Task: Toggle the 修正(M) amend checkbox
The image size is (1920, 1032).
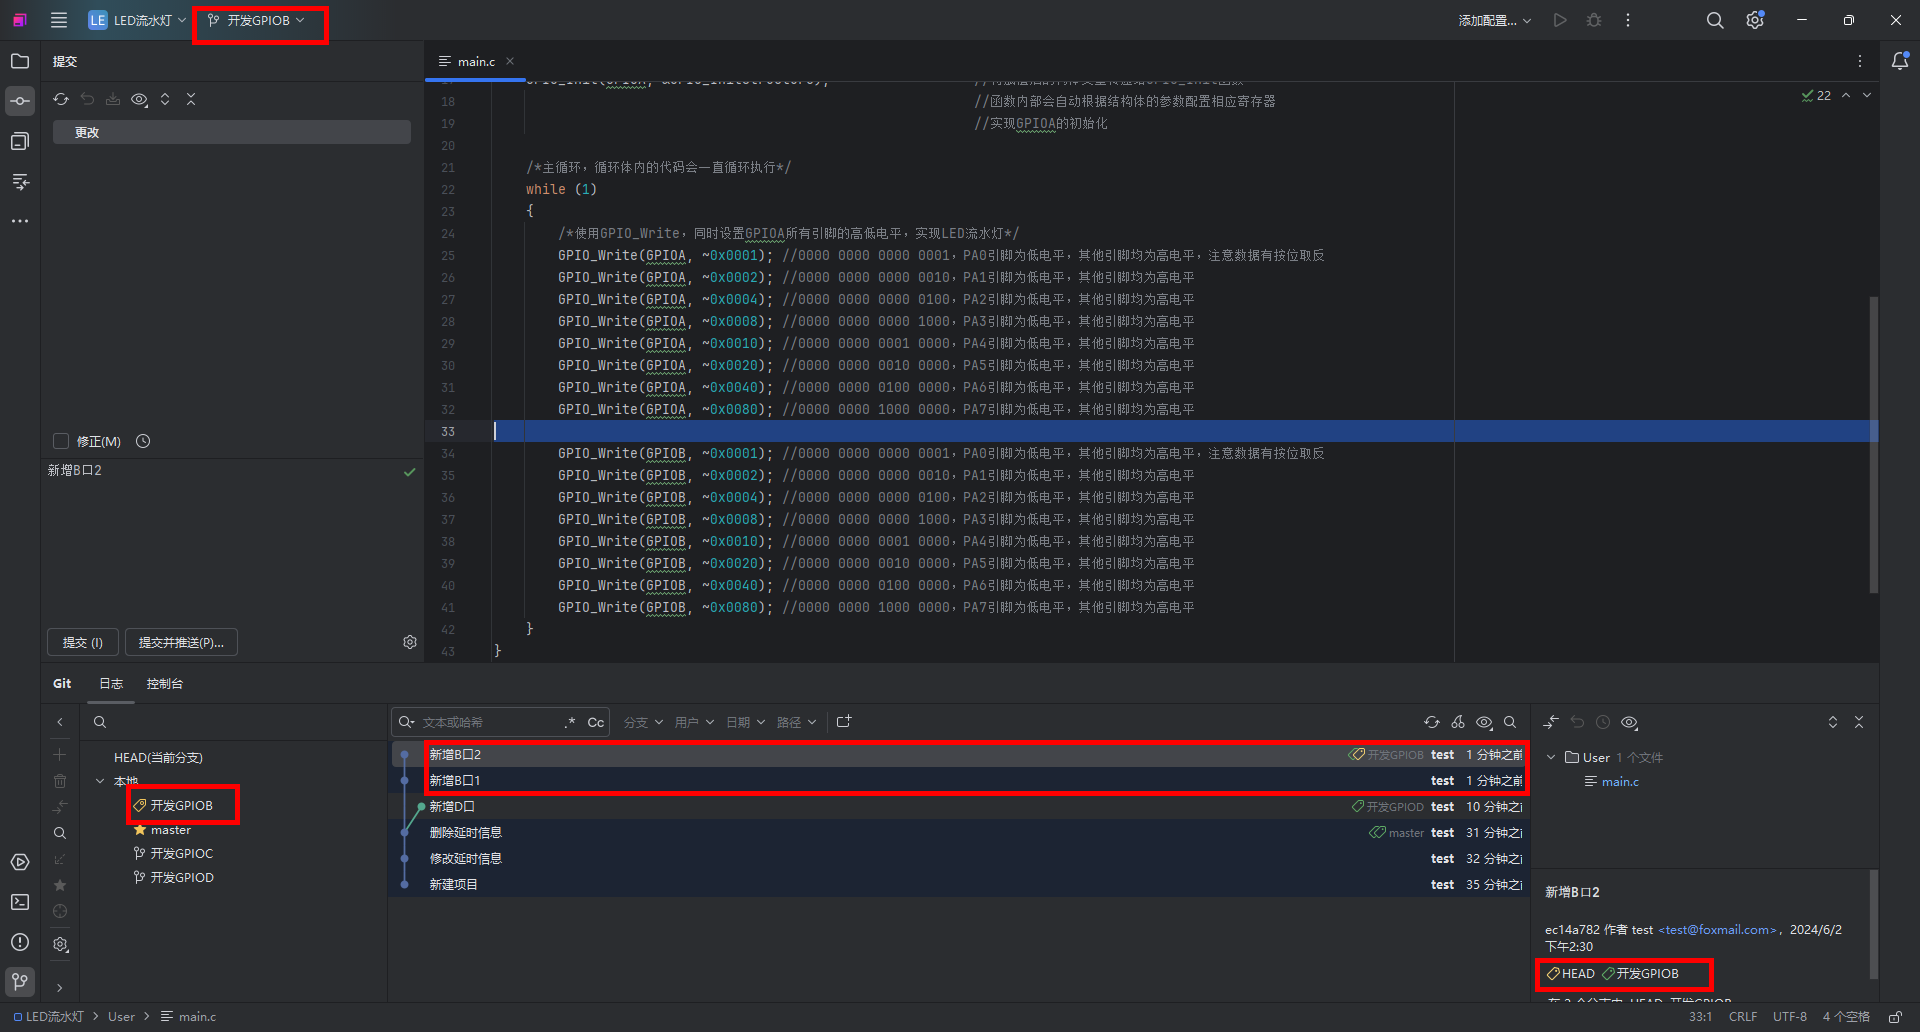Action: point(61,441)
